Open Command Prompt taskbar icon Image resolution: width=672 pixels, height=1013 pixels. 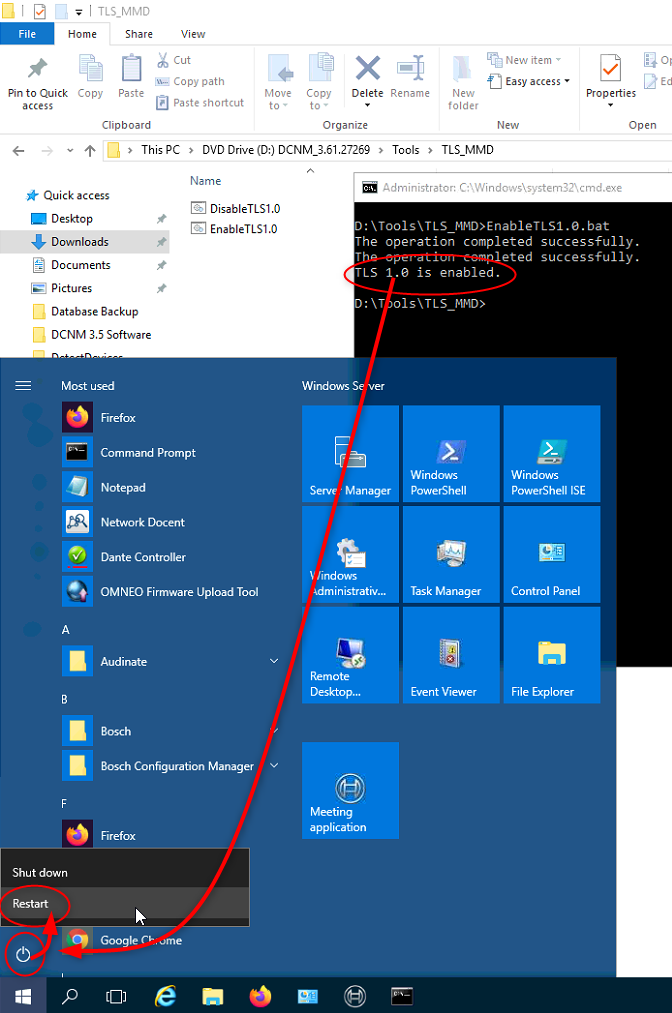tap(402, 997)
